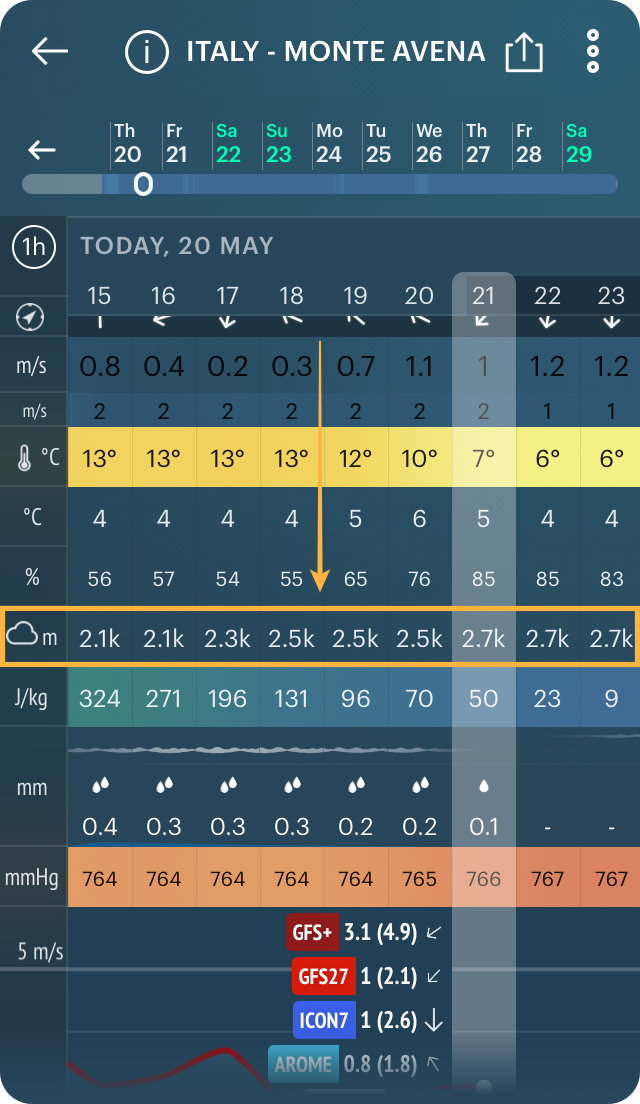The width and height of the screenshot is (640, 1104).
Task: Collapse the date strip with its left arrow
Action: point(40,149)
